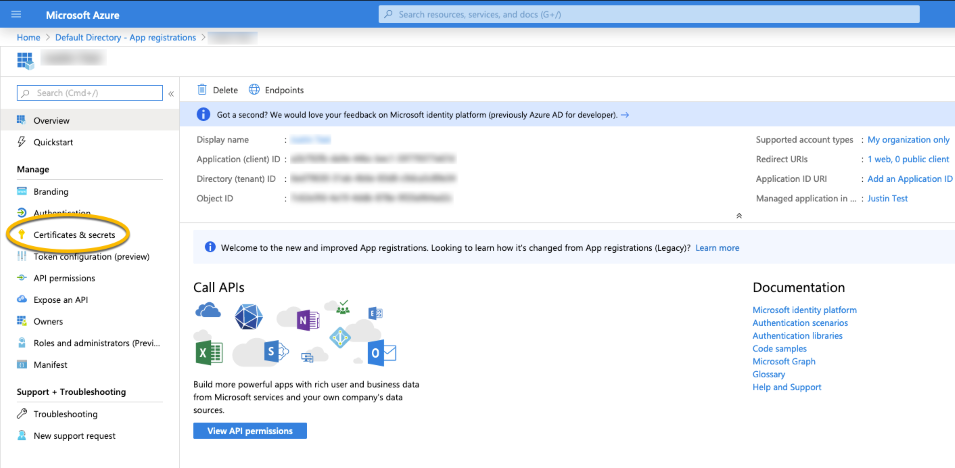
Task: Click the Quickstart lightning icon
Action: tap(21, 142)
